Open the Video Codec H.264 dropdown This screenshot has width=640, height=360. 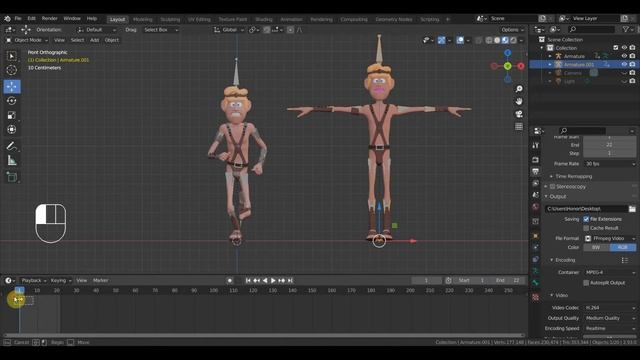click(x=610, y=308)
